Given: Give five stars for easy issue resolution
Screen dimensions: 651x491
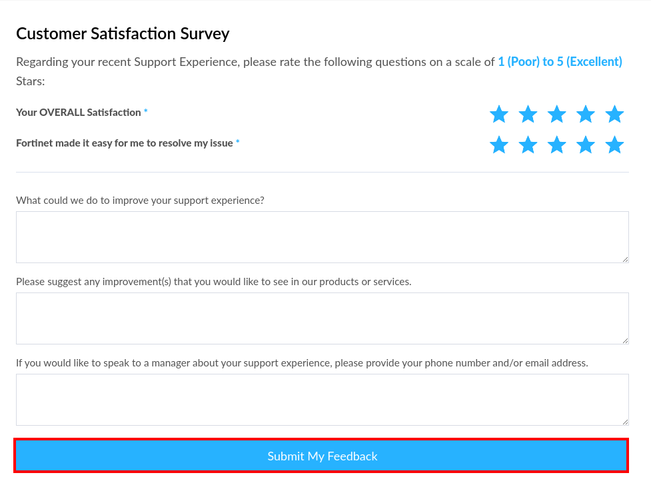Looking at the screenshot, I should 615,145.
